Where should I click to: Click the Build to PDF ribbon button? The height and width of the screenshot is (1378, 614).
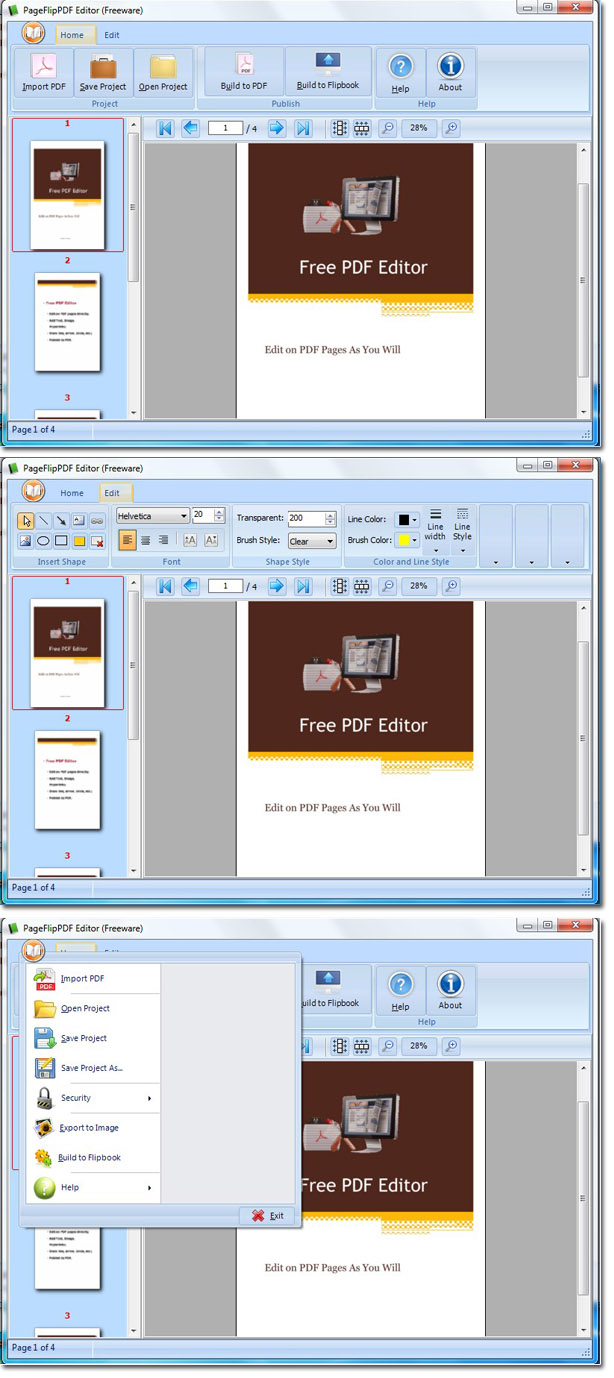click(244, 71)
